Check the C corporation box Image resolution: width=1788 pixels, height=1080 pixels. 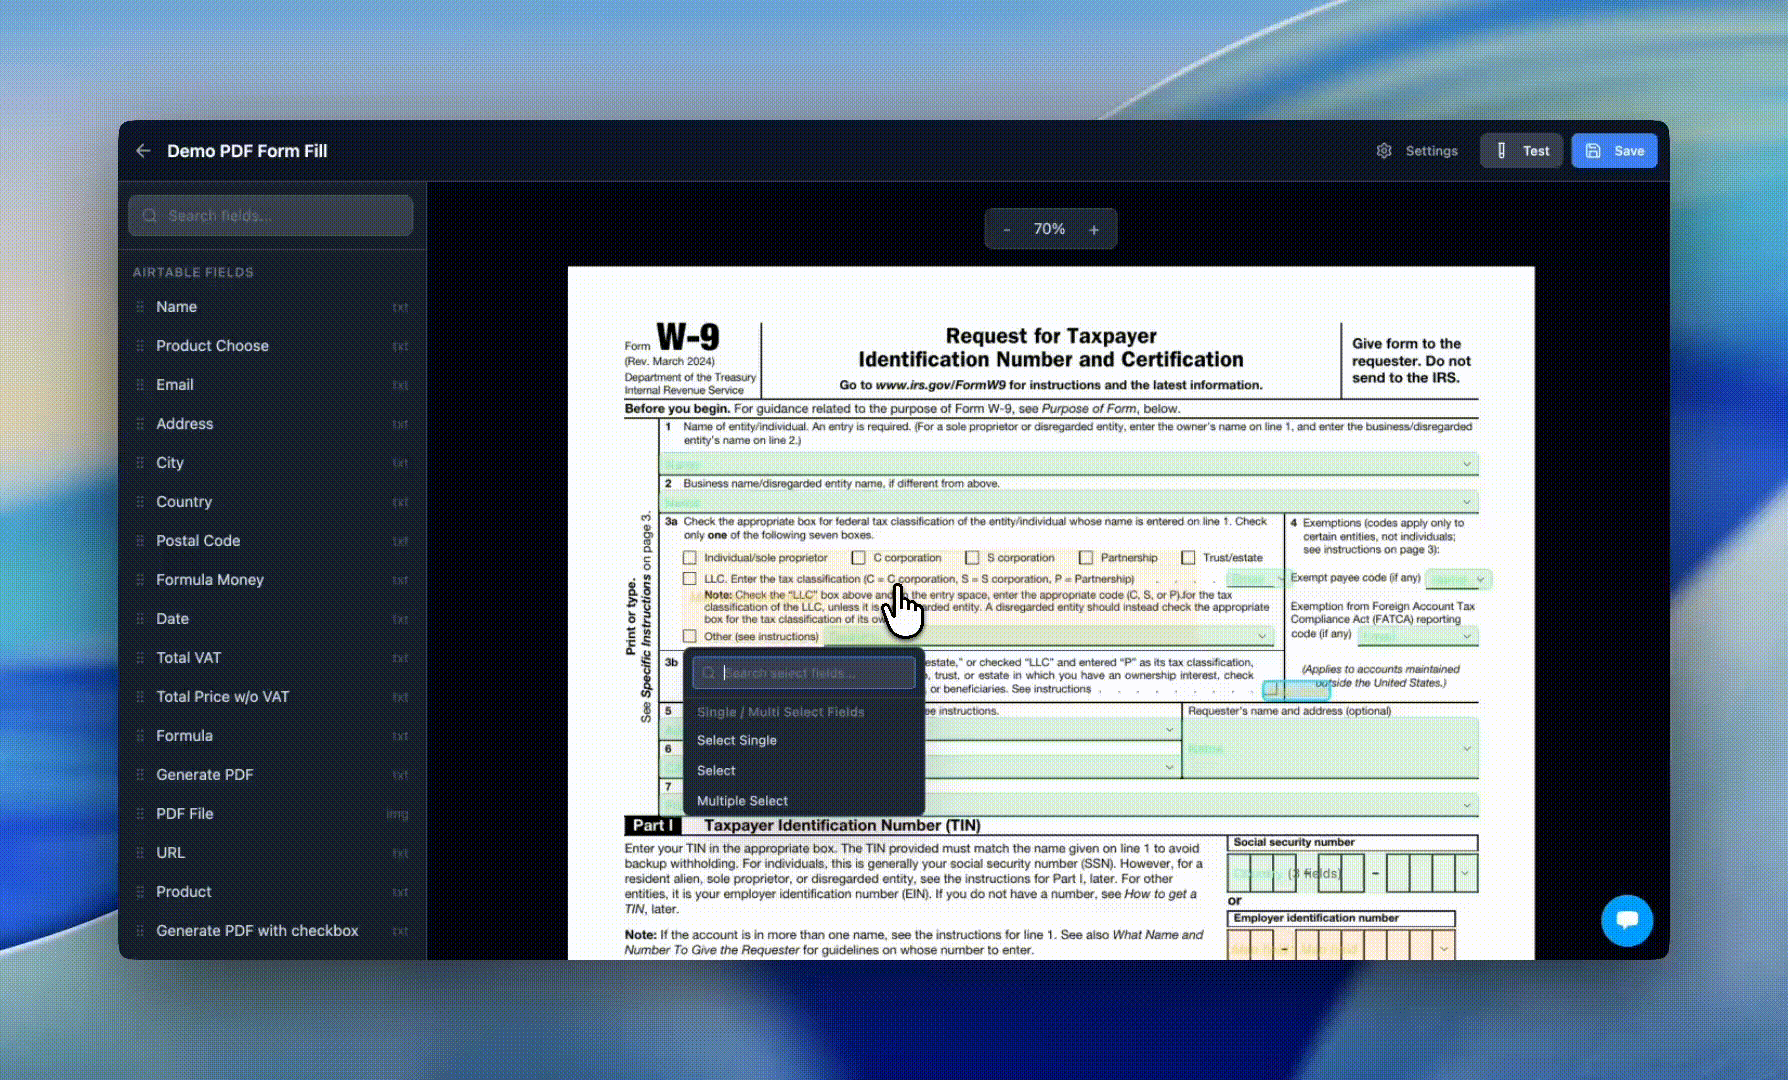pyautogui.click(x=858, y=558)
